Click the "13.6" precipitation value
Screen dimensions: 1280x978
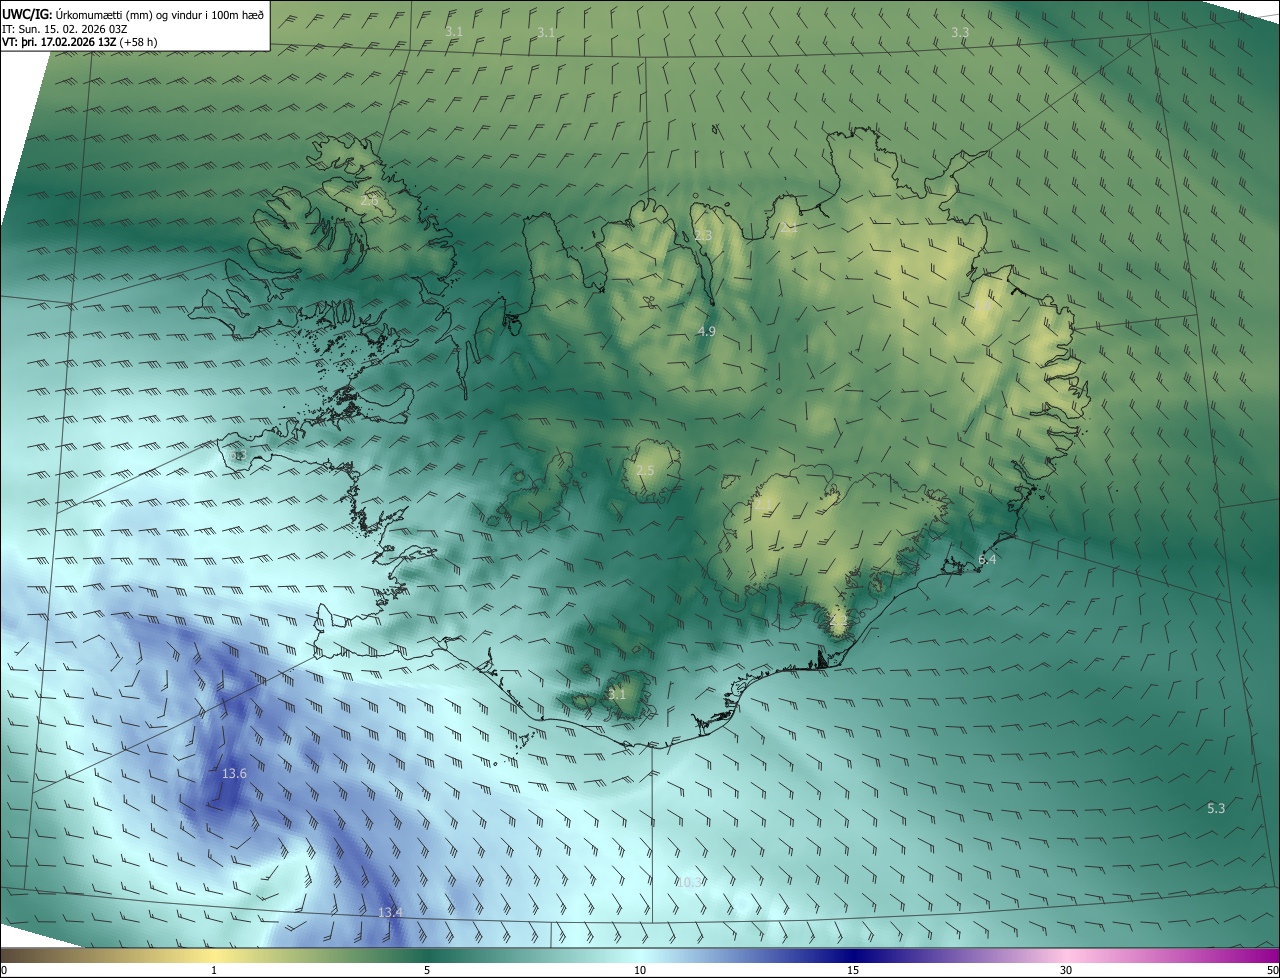click(234, 773)
